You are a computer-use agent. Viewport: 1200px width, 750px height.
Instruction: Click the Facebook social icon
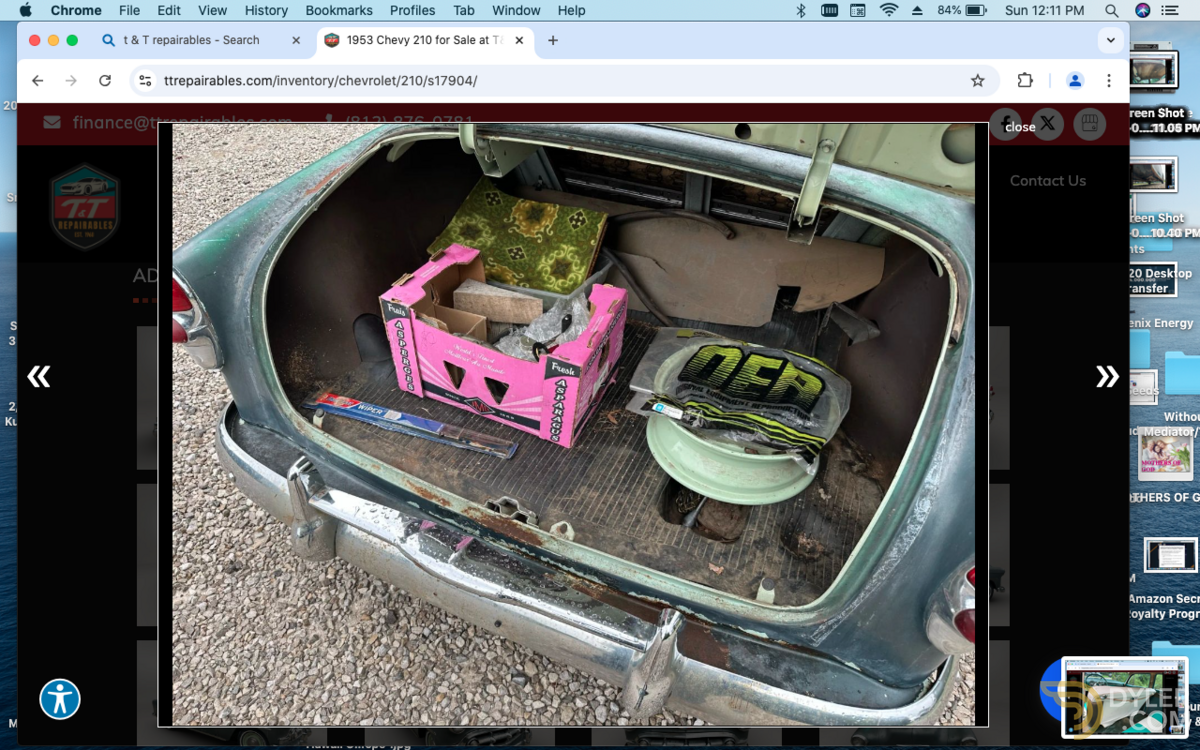[x=1003, y=123]
